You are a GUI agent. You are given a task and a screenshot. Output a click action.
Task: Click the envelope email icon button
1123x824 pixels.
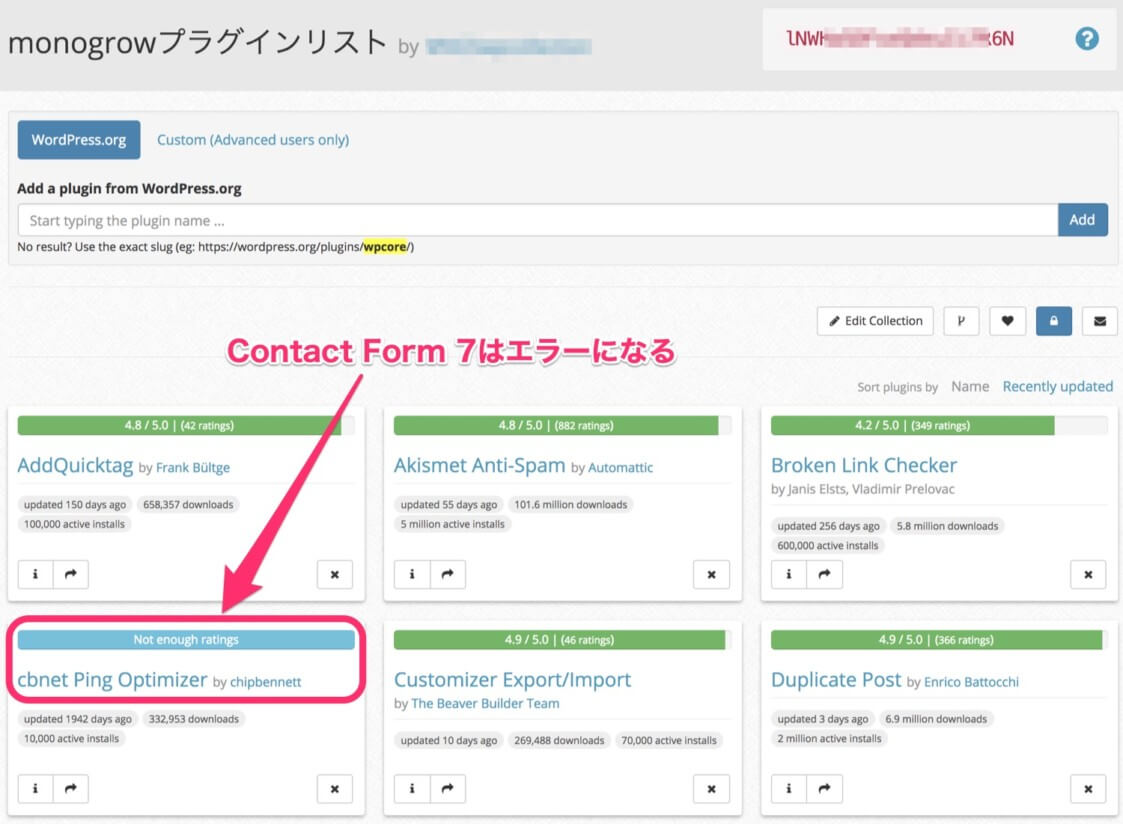pos(1100,321)
